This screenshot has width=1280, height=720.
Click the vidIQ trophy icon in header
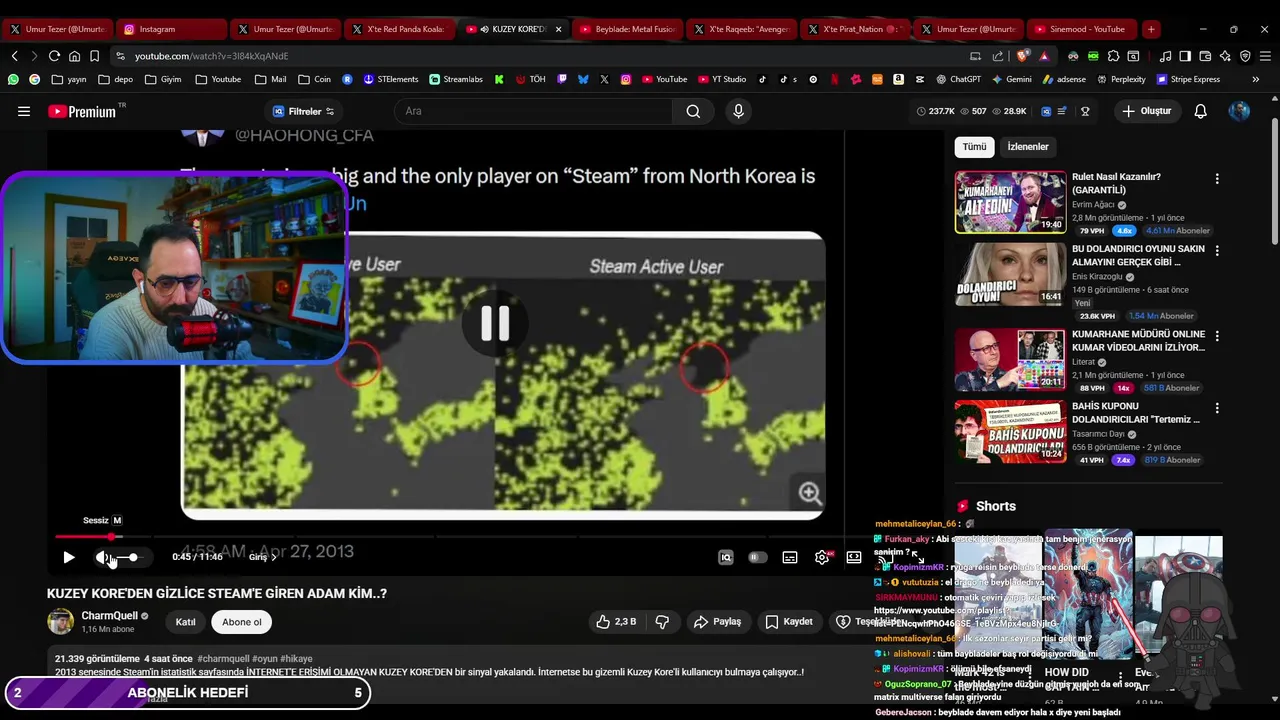(x=1085, y=111)
